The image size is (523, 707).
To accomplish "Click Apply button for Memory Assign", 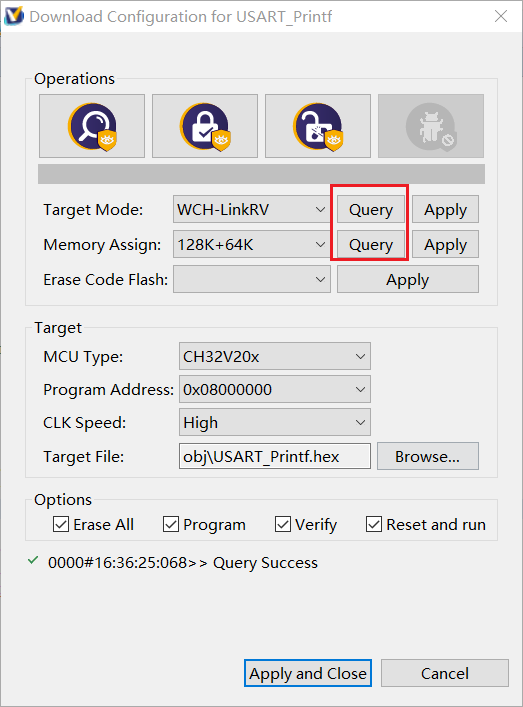I will (445, 244).
